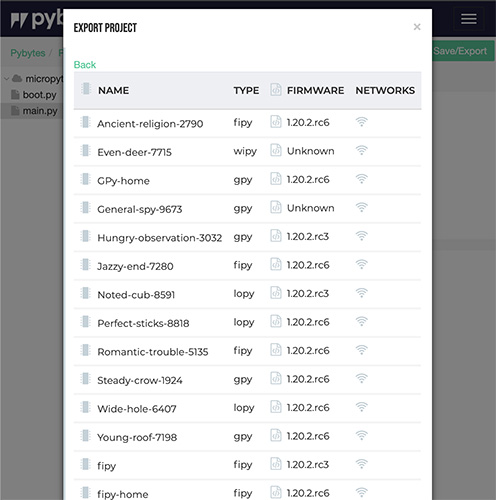Viewport: 496px width, 500px height.
Task: Open boot.py in the file tree
Action: (x=39, y=95)
